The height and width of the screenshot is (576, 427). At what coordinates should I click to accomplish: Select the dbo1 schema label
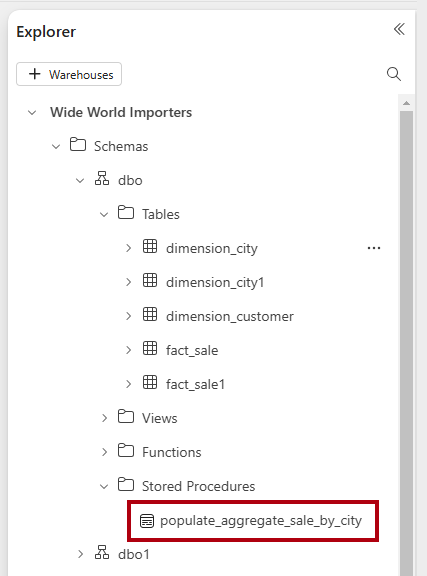click(134, 554)
